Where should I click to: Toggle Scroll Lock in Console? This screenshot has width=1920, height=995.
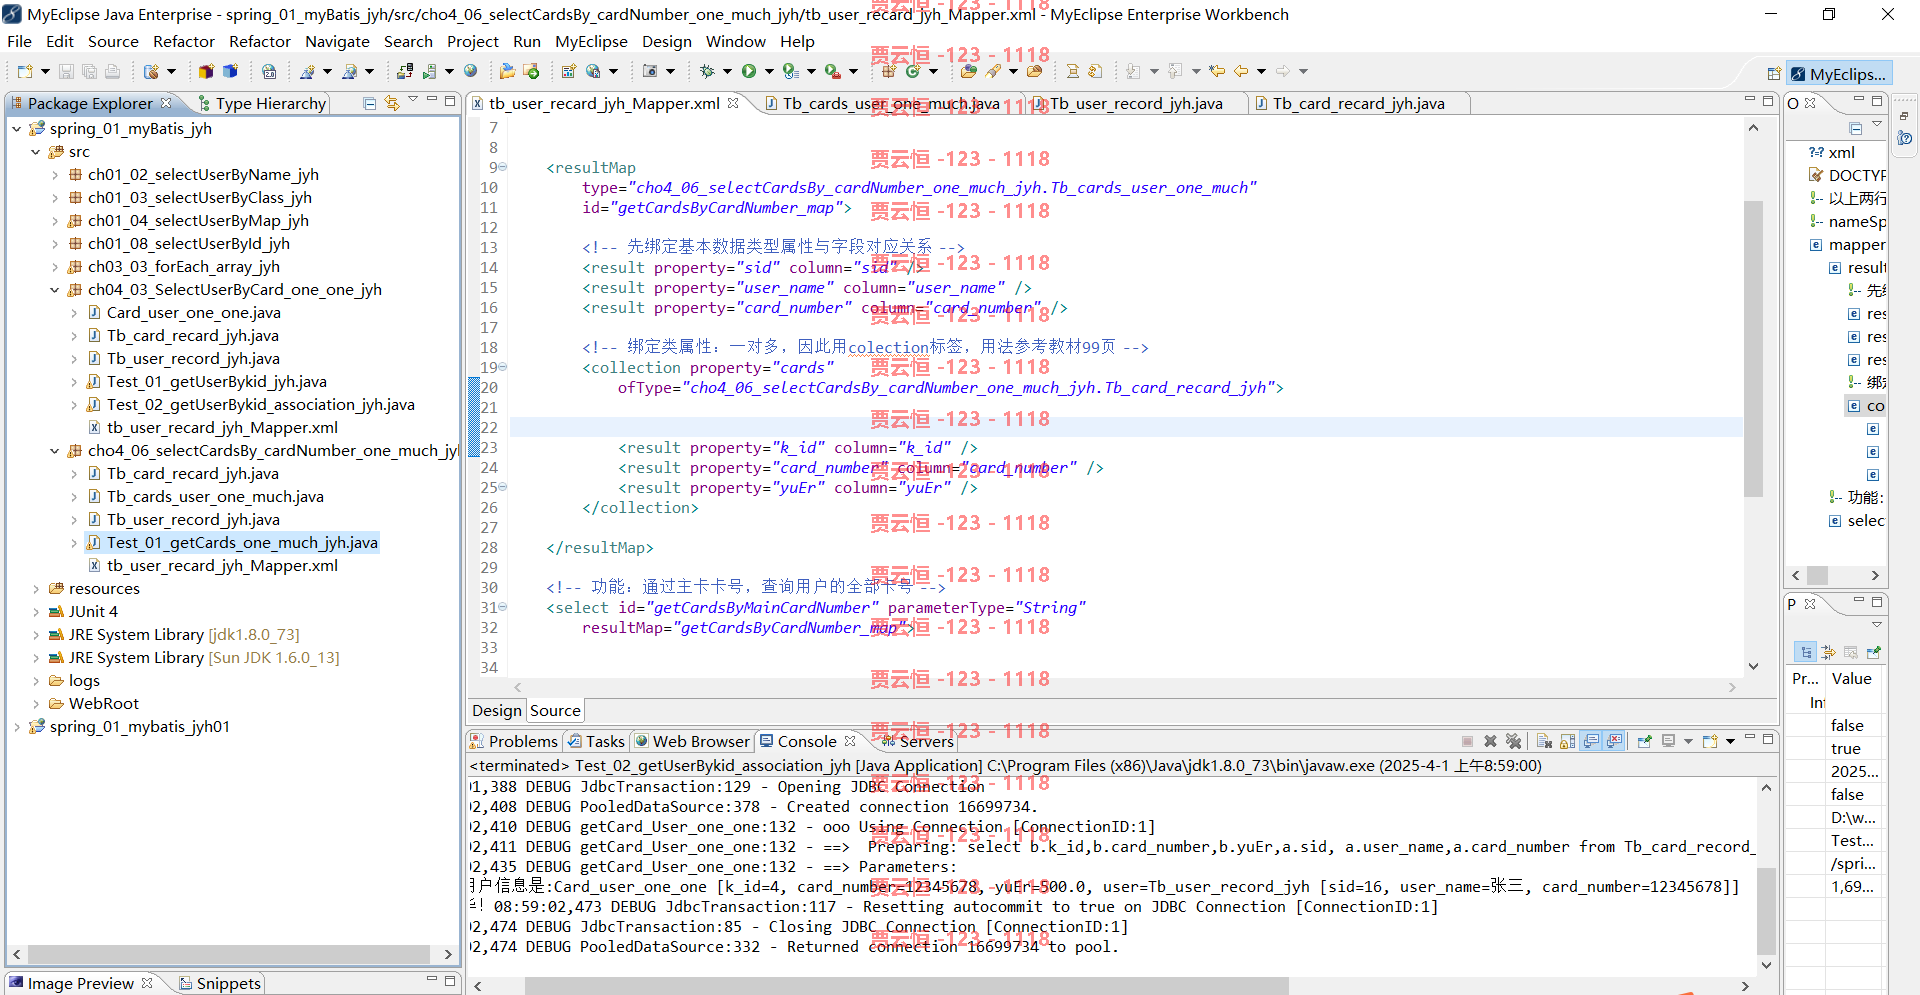tap(1567, 741)
